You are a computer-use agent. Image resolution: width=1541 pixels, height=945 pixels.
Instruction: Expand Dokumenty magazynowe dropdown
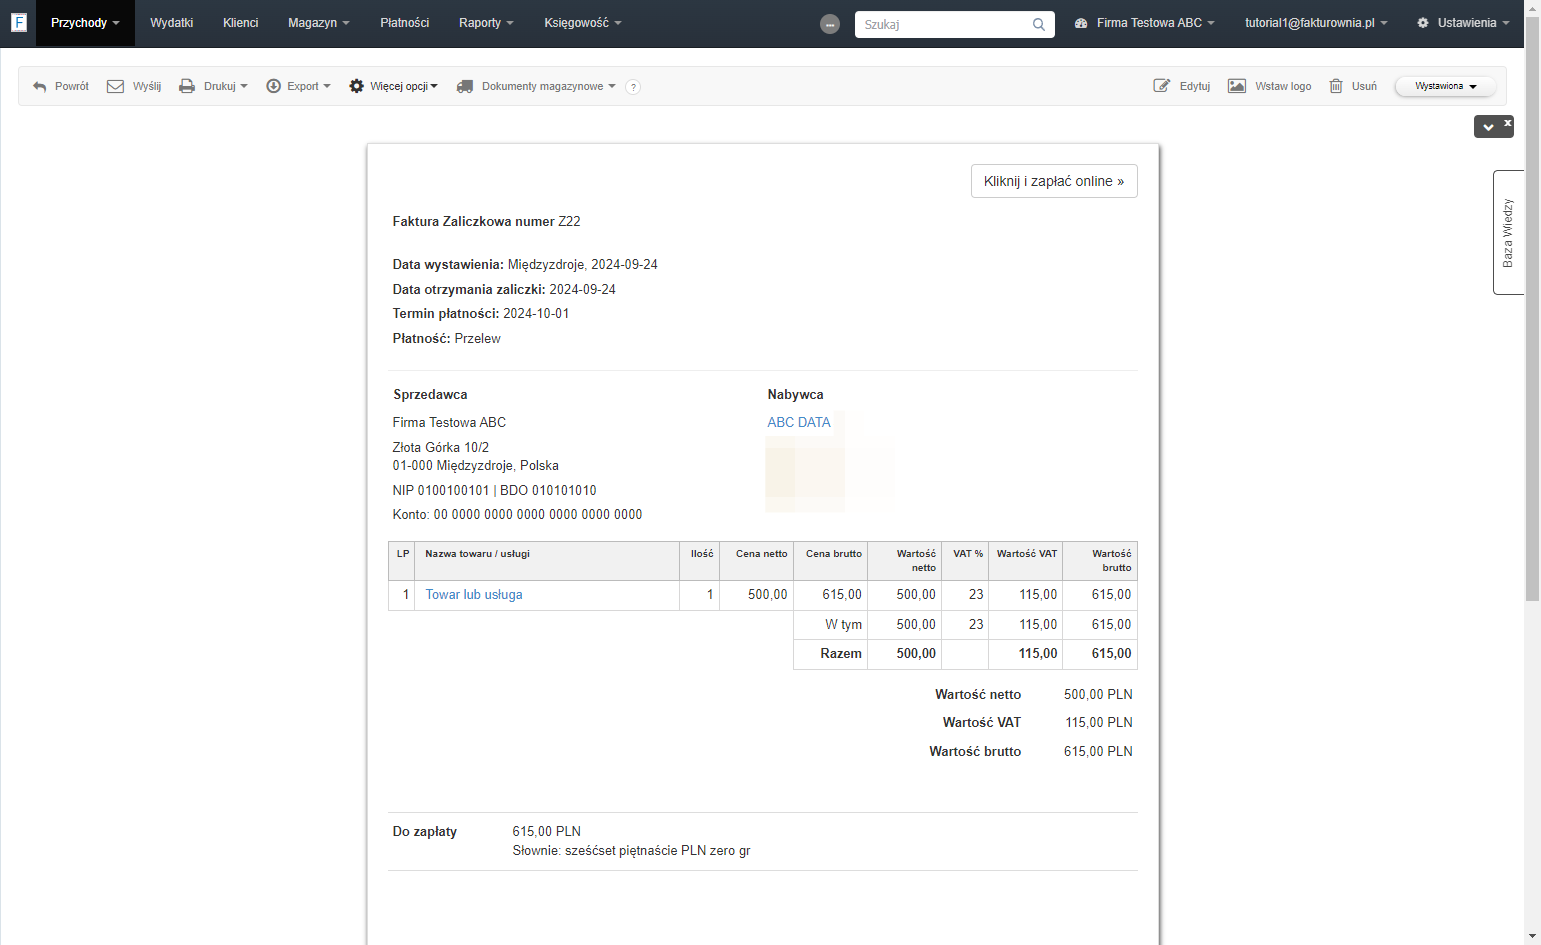(536, 86)
